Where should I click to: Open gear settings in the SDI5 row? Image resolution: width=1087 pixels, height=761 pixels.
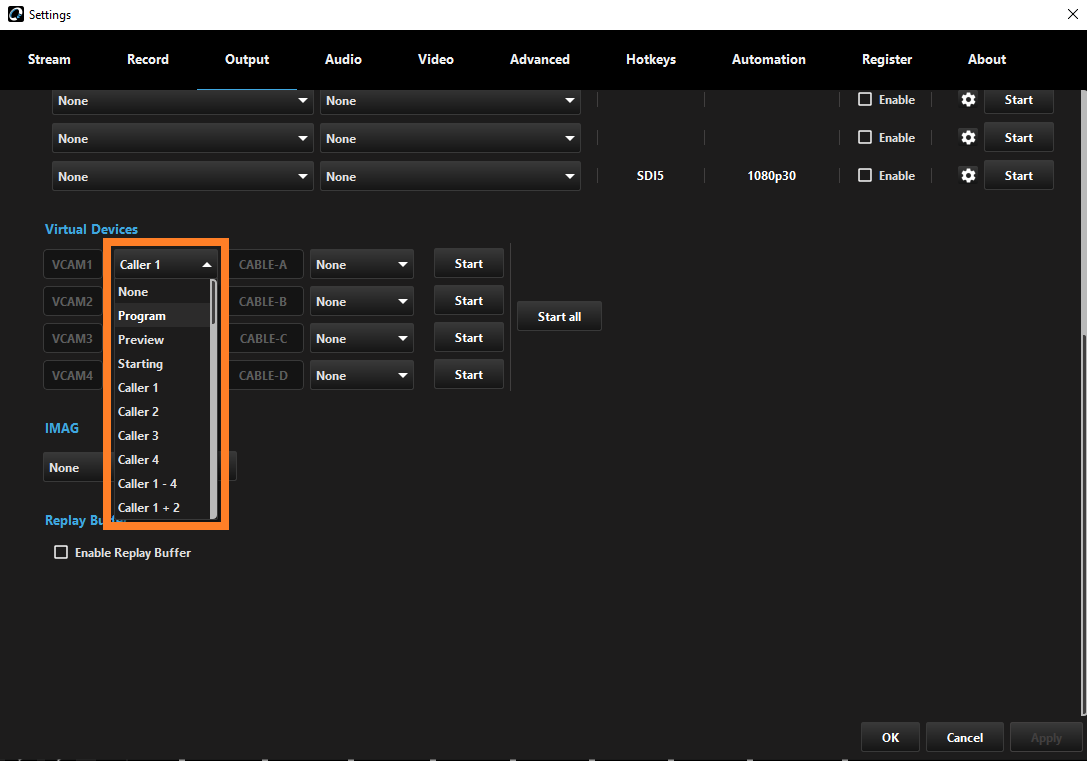[x=968, y=175]
